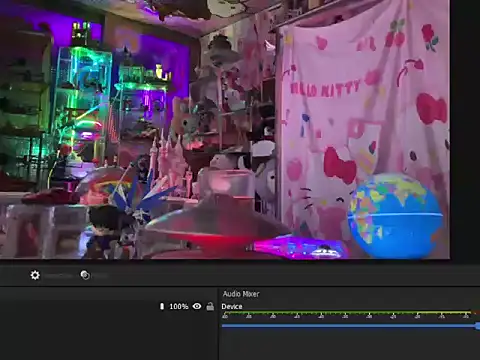This screenshot has height=360, width=480.
Task: Toggle the padlock icon on the source row
Action: [x=210, y=306]
